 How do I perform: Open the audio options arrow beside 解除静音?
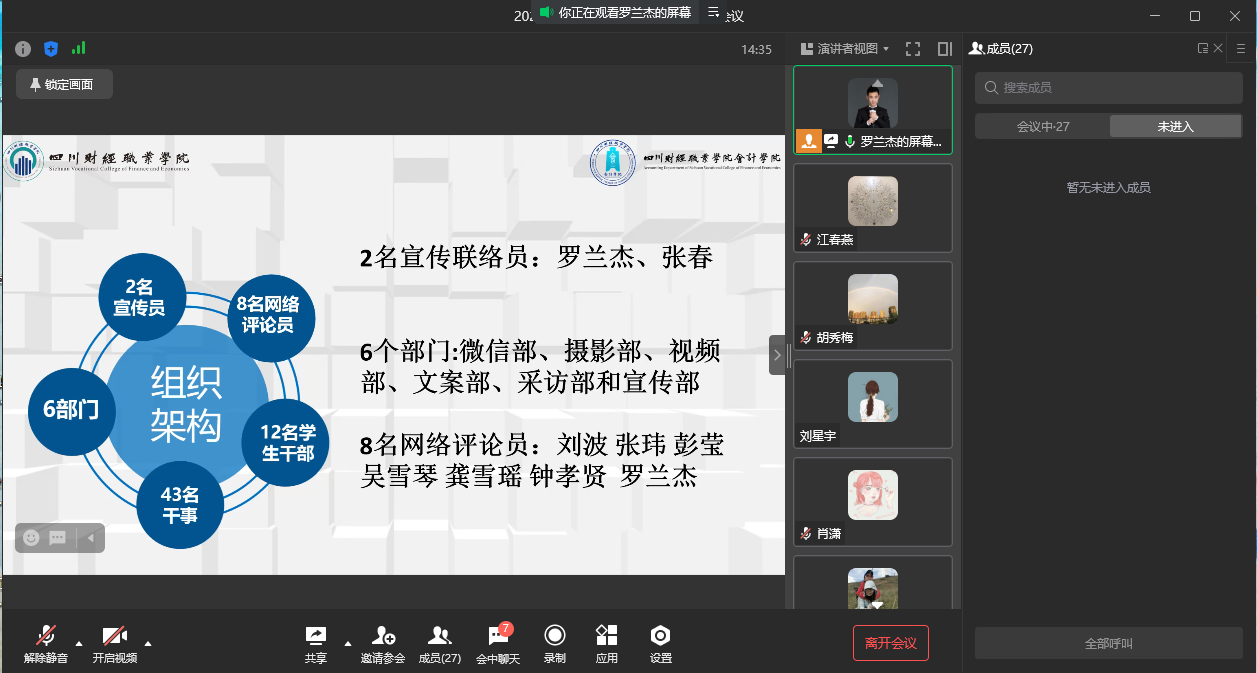(x=79, y=642)
